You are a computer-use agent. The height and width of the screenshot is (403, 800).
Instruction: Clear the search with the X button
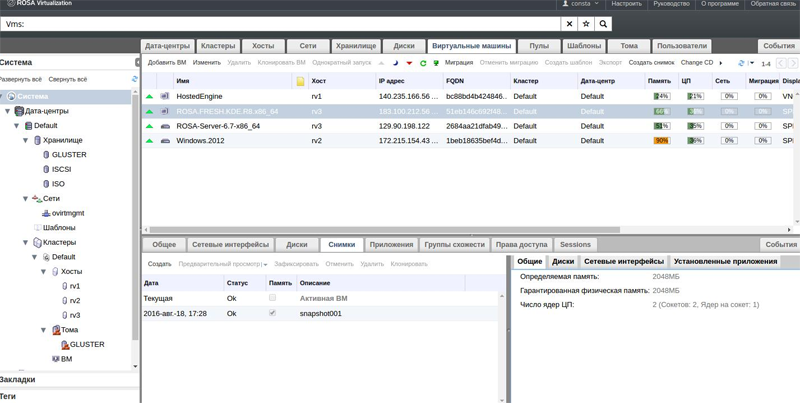(569, 24)
